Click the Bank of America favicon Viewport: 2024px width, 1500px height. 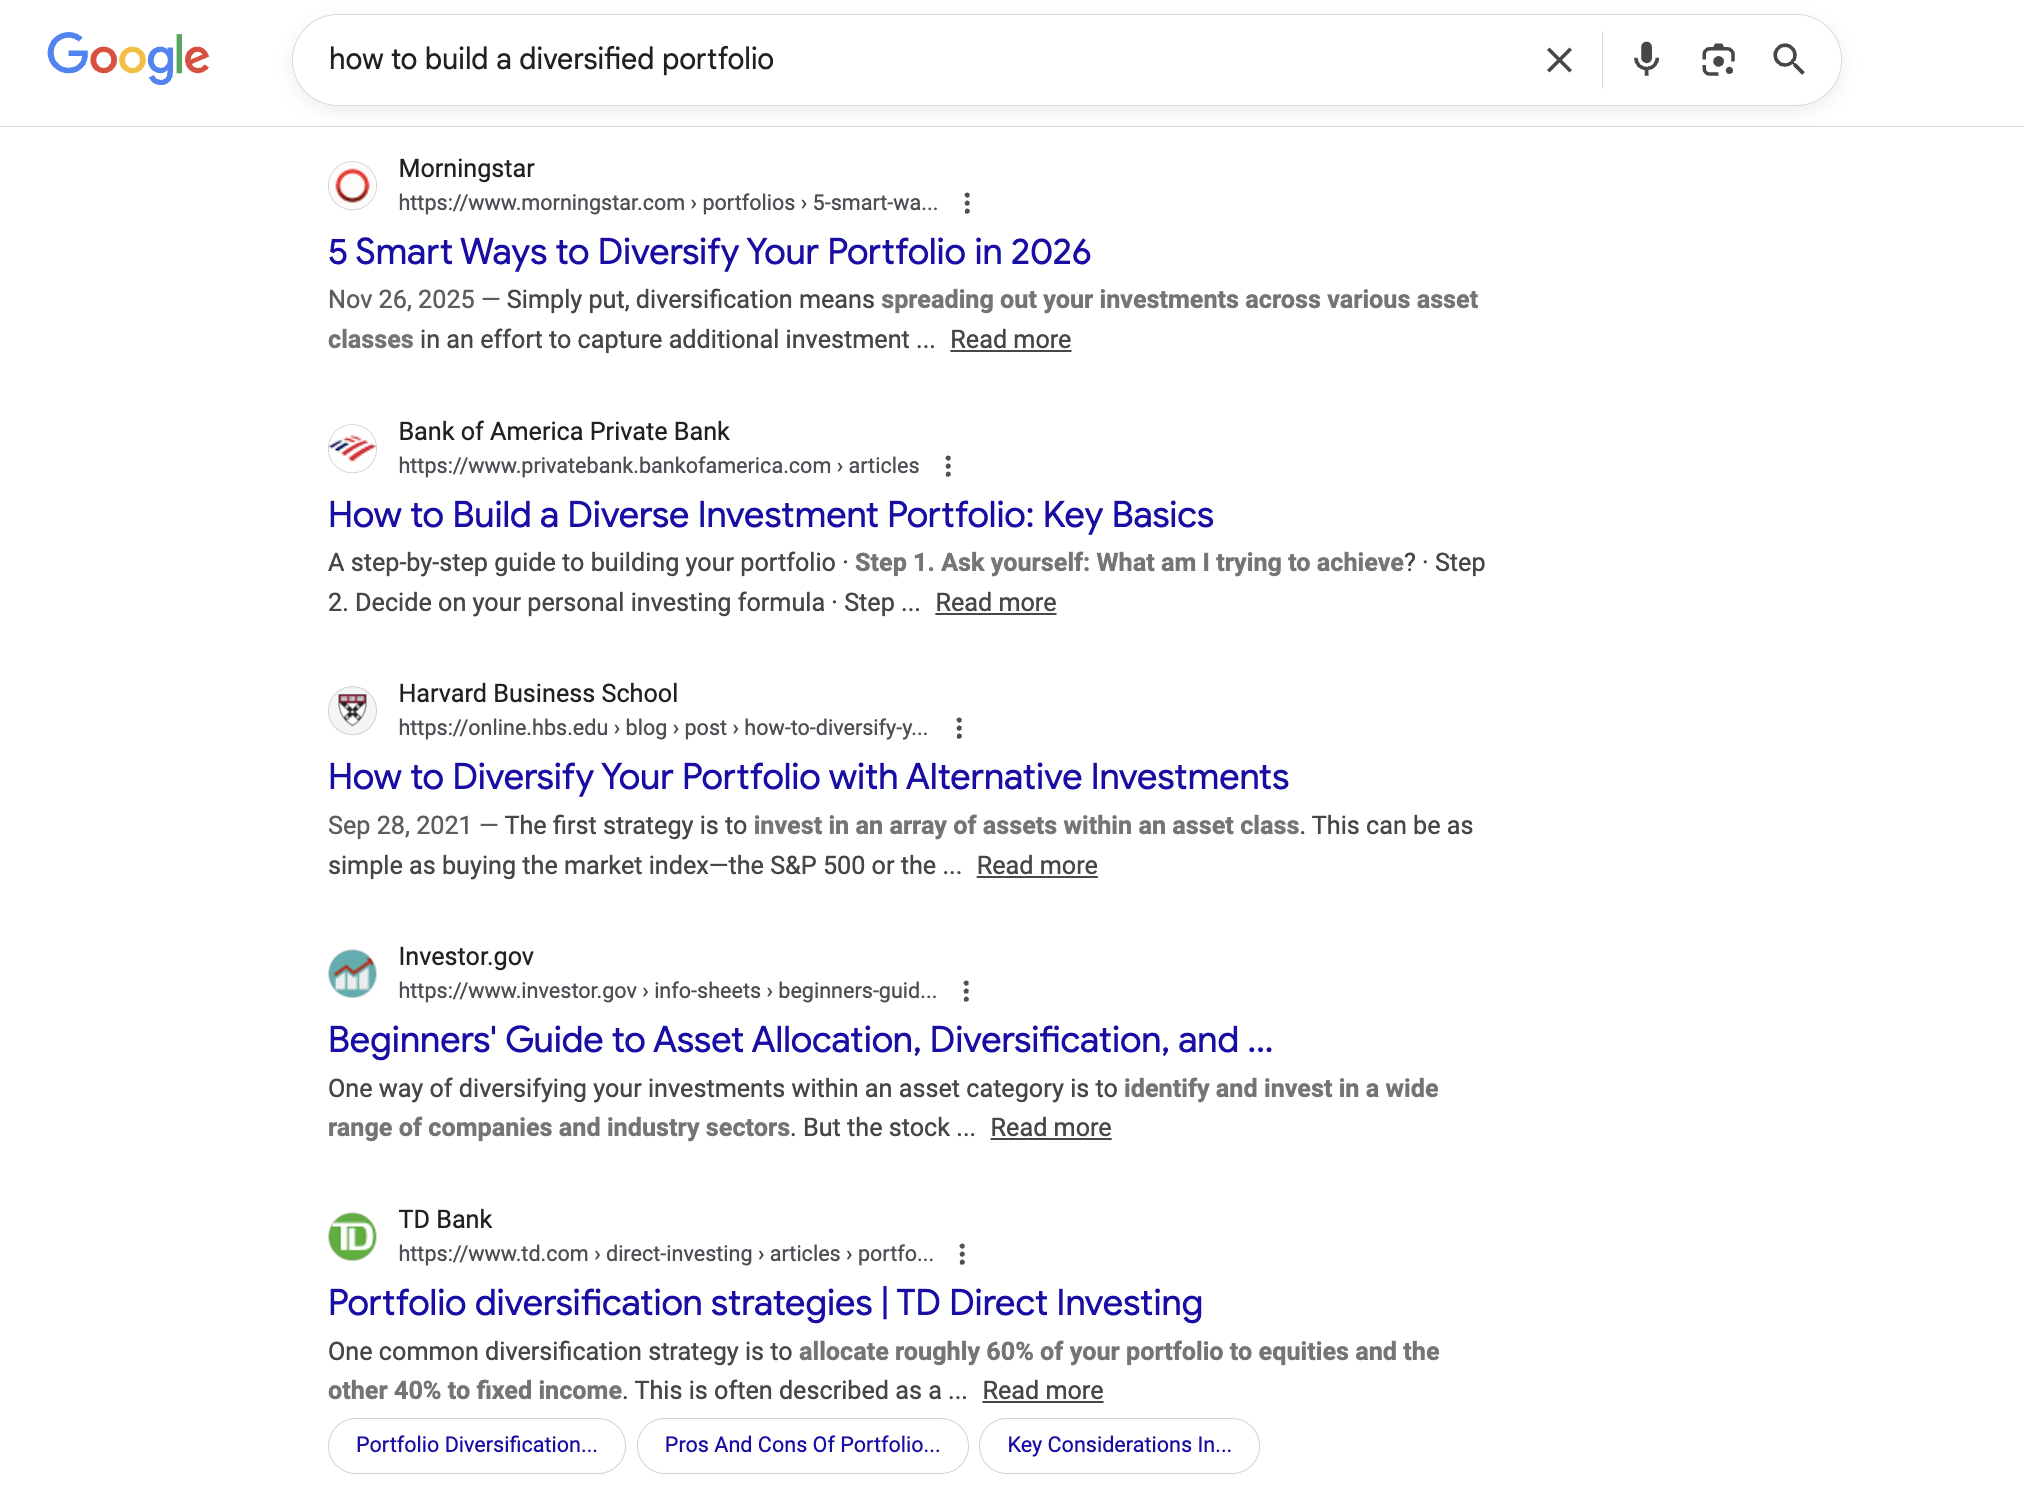coord(352,448)
